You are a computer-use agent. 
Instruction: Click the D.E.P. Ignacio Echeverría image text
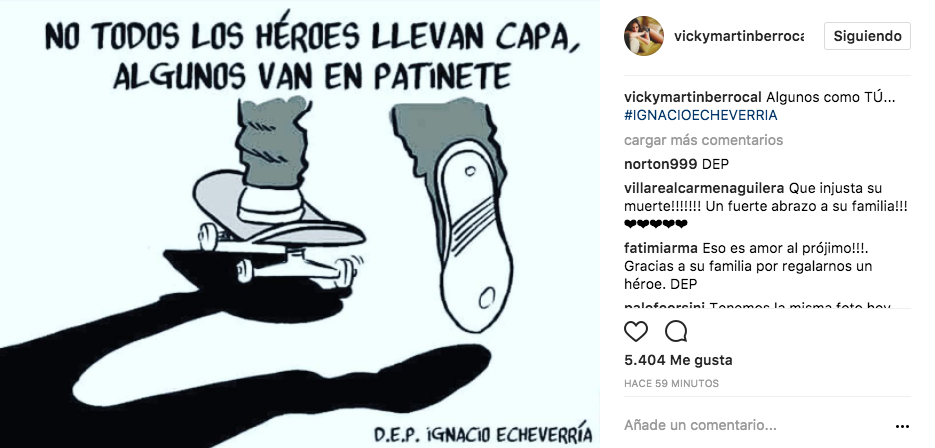(x=483, y=432)
